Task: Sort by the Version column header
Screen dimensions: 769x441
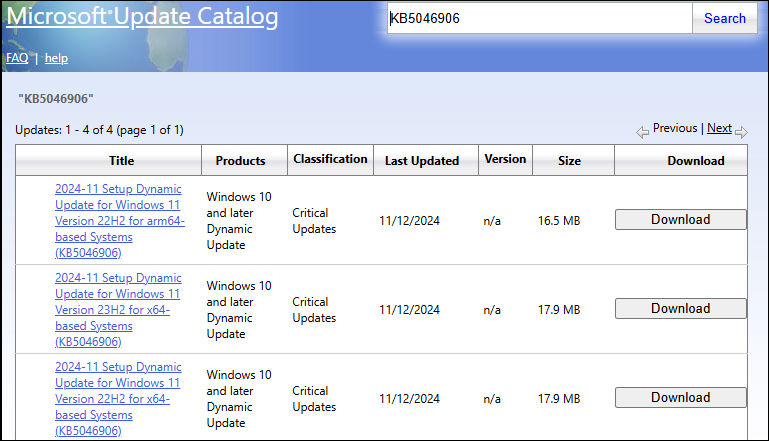Action: click(x=505, y=159)
